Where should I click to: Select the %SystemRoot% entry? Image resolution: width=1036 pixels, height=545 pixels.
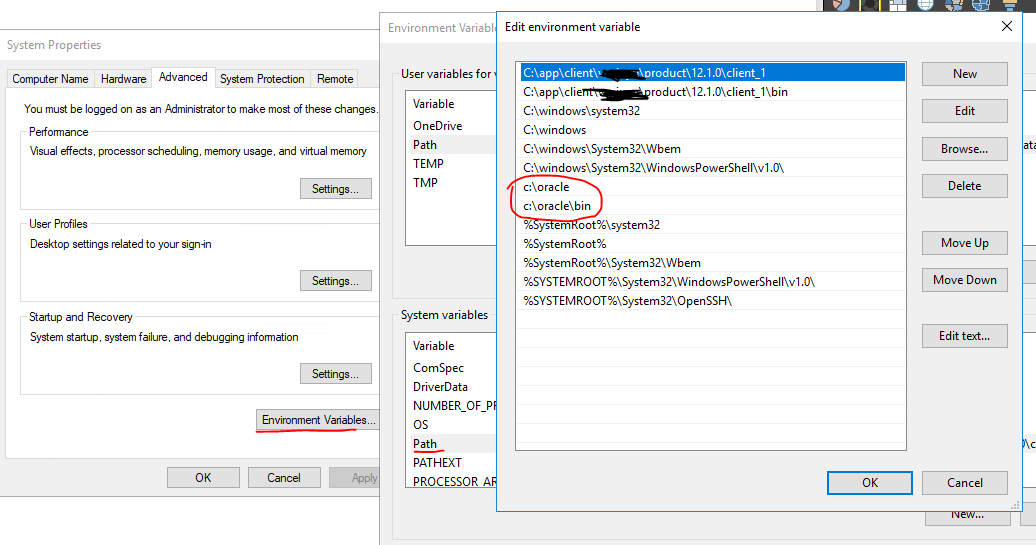tap(712, 244)
